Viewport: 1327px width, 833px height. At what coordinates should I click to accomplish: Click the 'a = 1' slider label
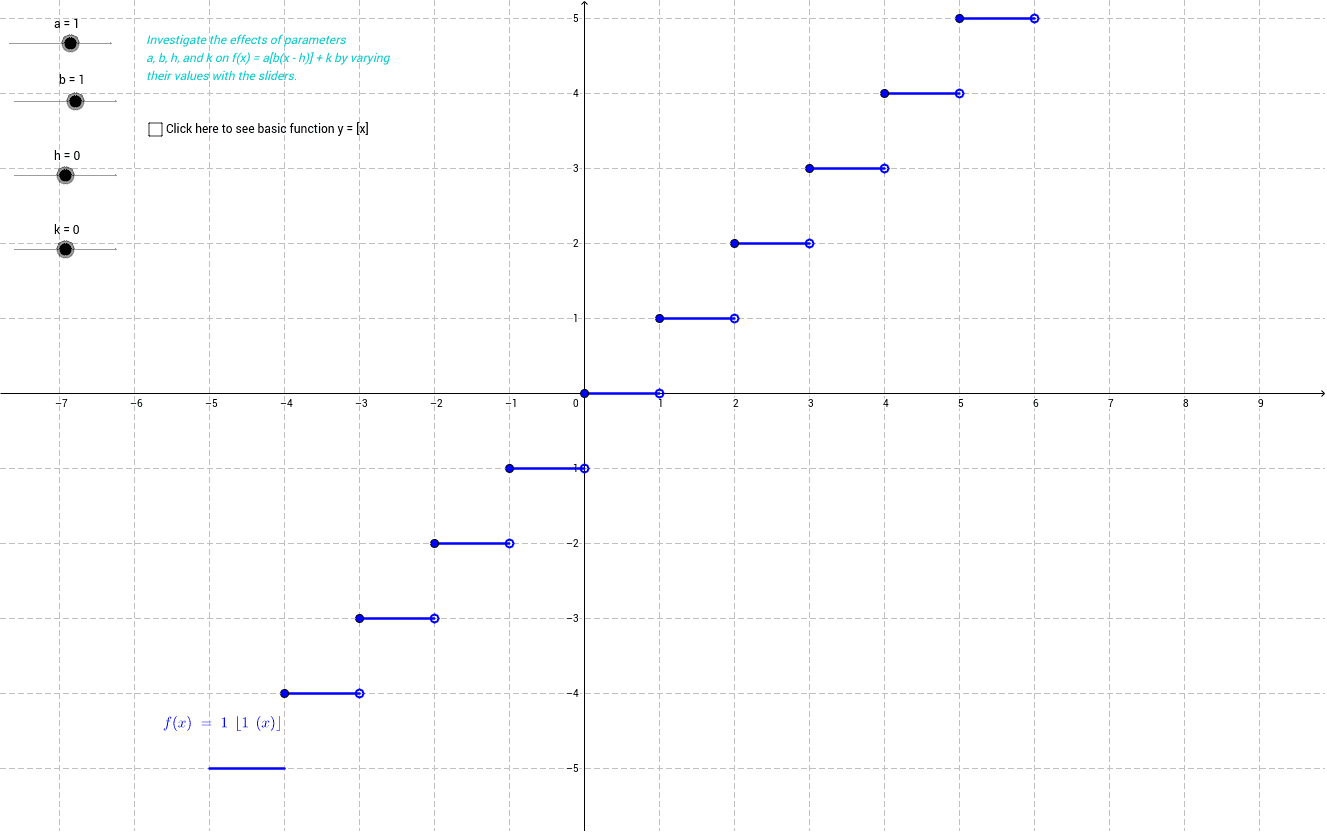pos(67,23)
